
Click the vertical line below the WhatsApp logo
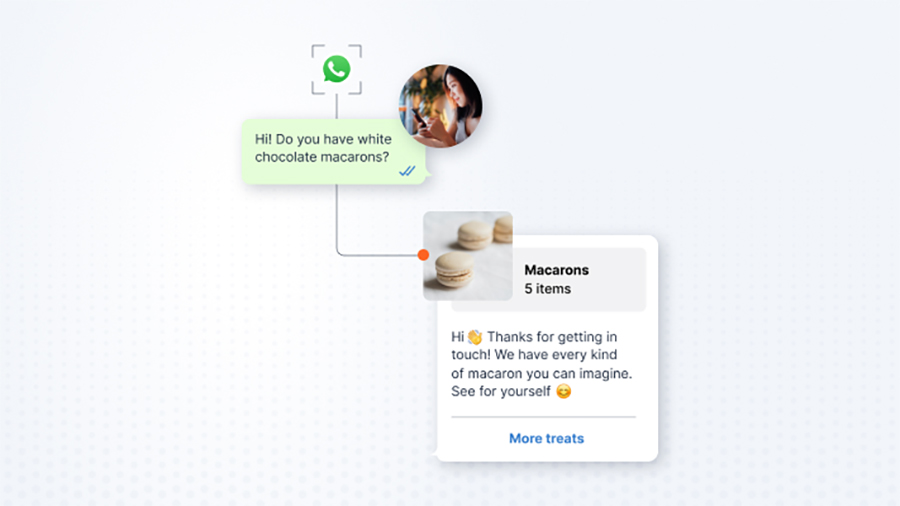tap(336, 107)
